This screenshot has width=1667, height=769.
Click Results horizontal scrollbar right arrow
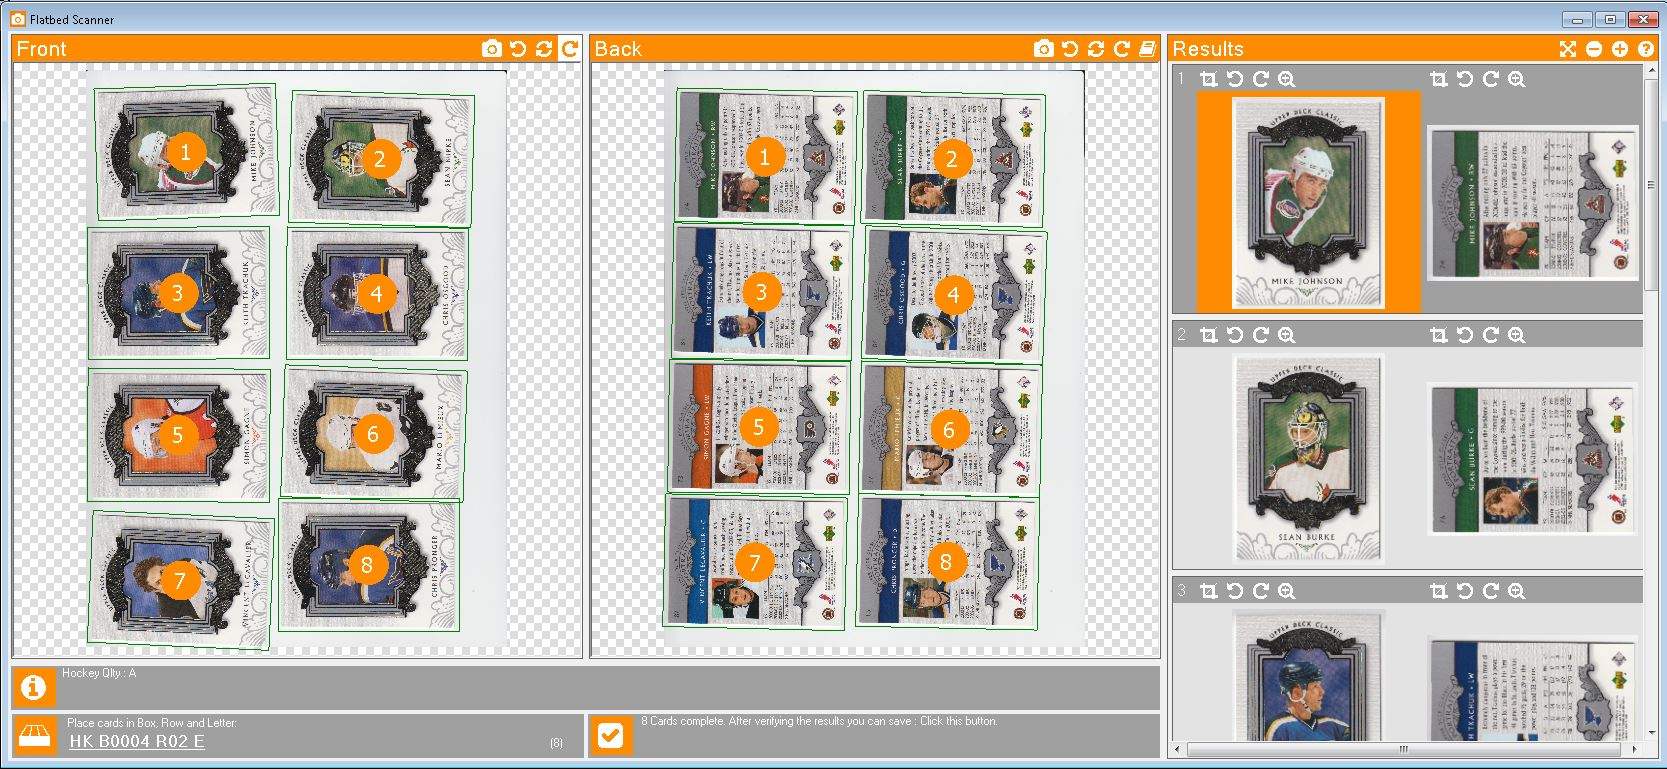pos(1635,748)
